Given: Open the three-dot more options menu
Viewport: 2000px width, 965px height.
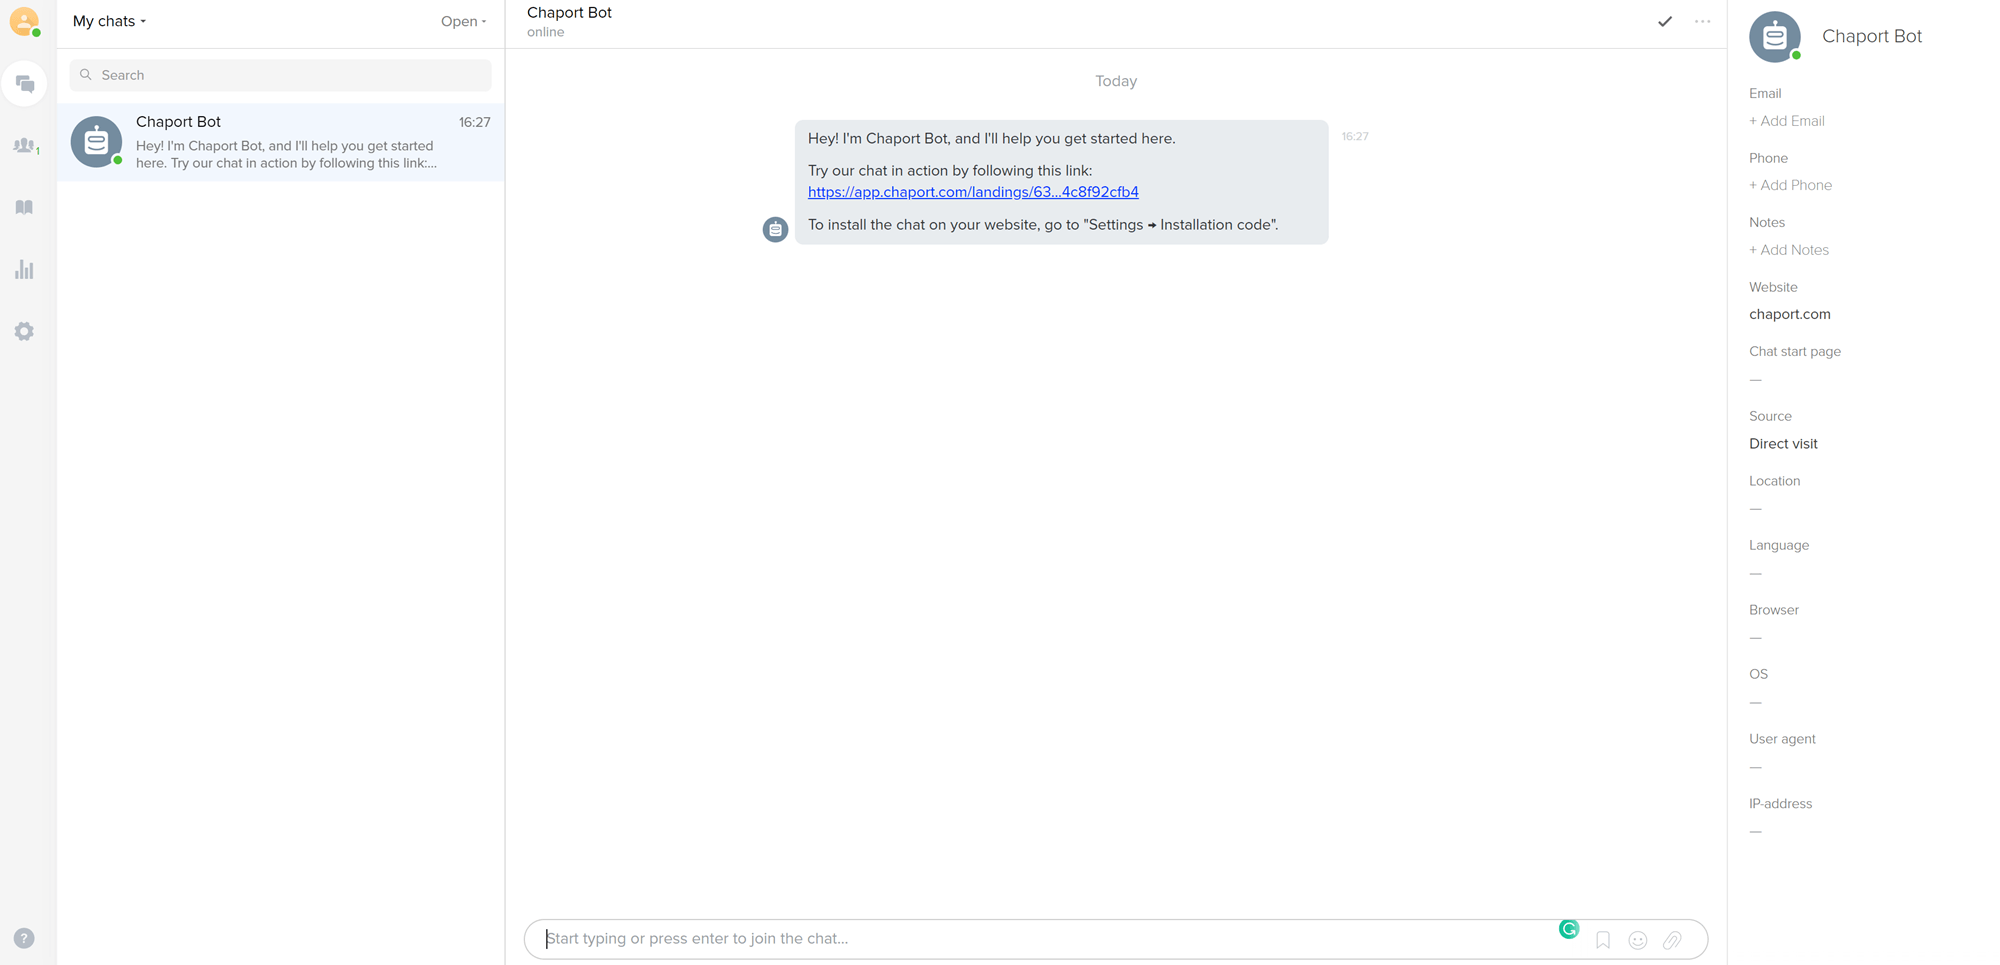Looking at the screenshot, I should [x=1702, y=21].
